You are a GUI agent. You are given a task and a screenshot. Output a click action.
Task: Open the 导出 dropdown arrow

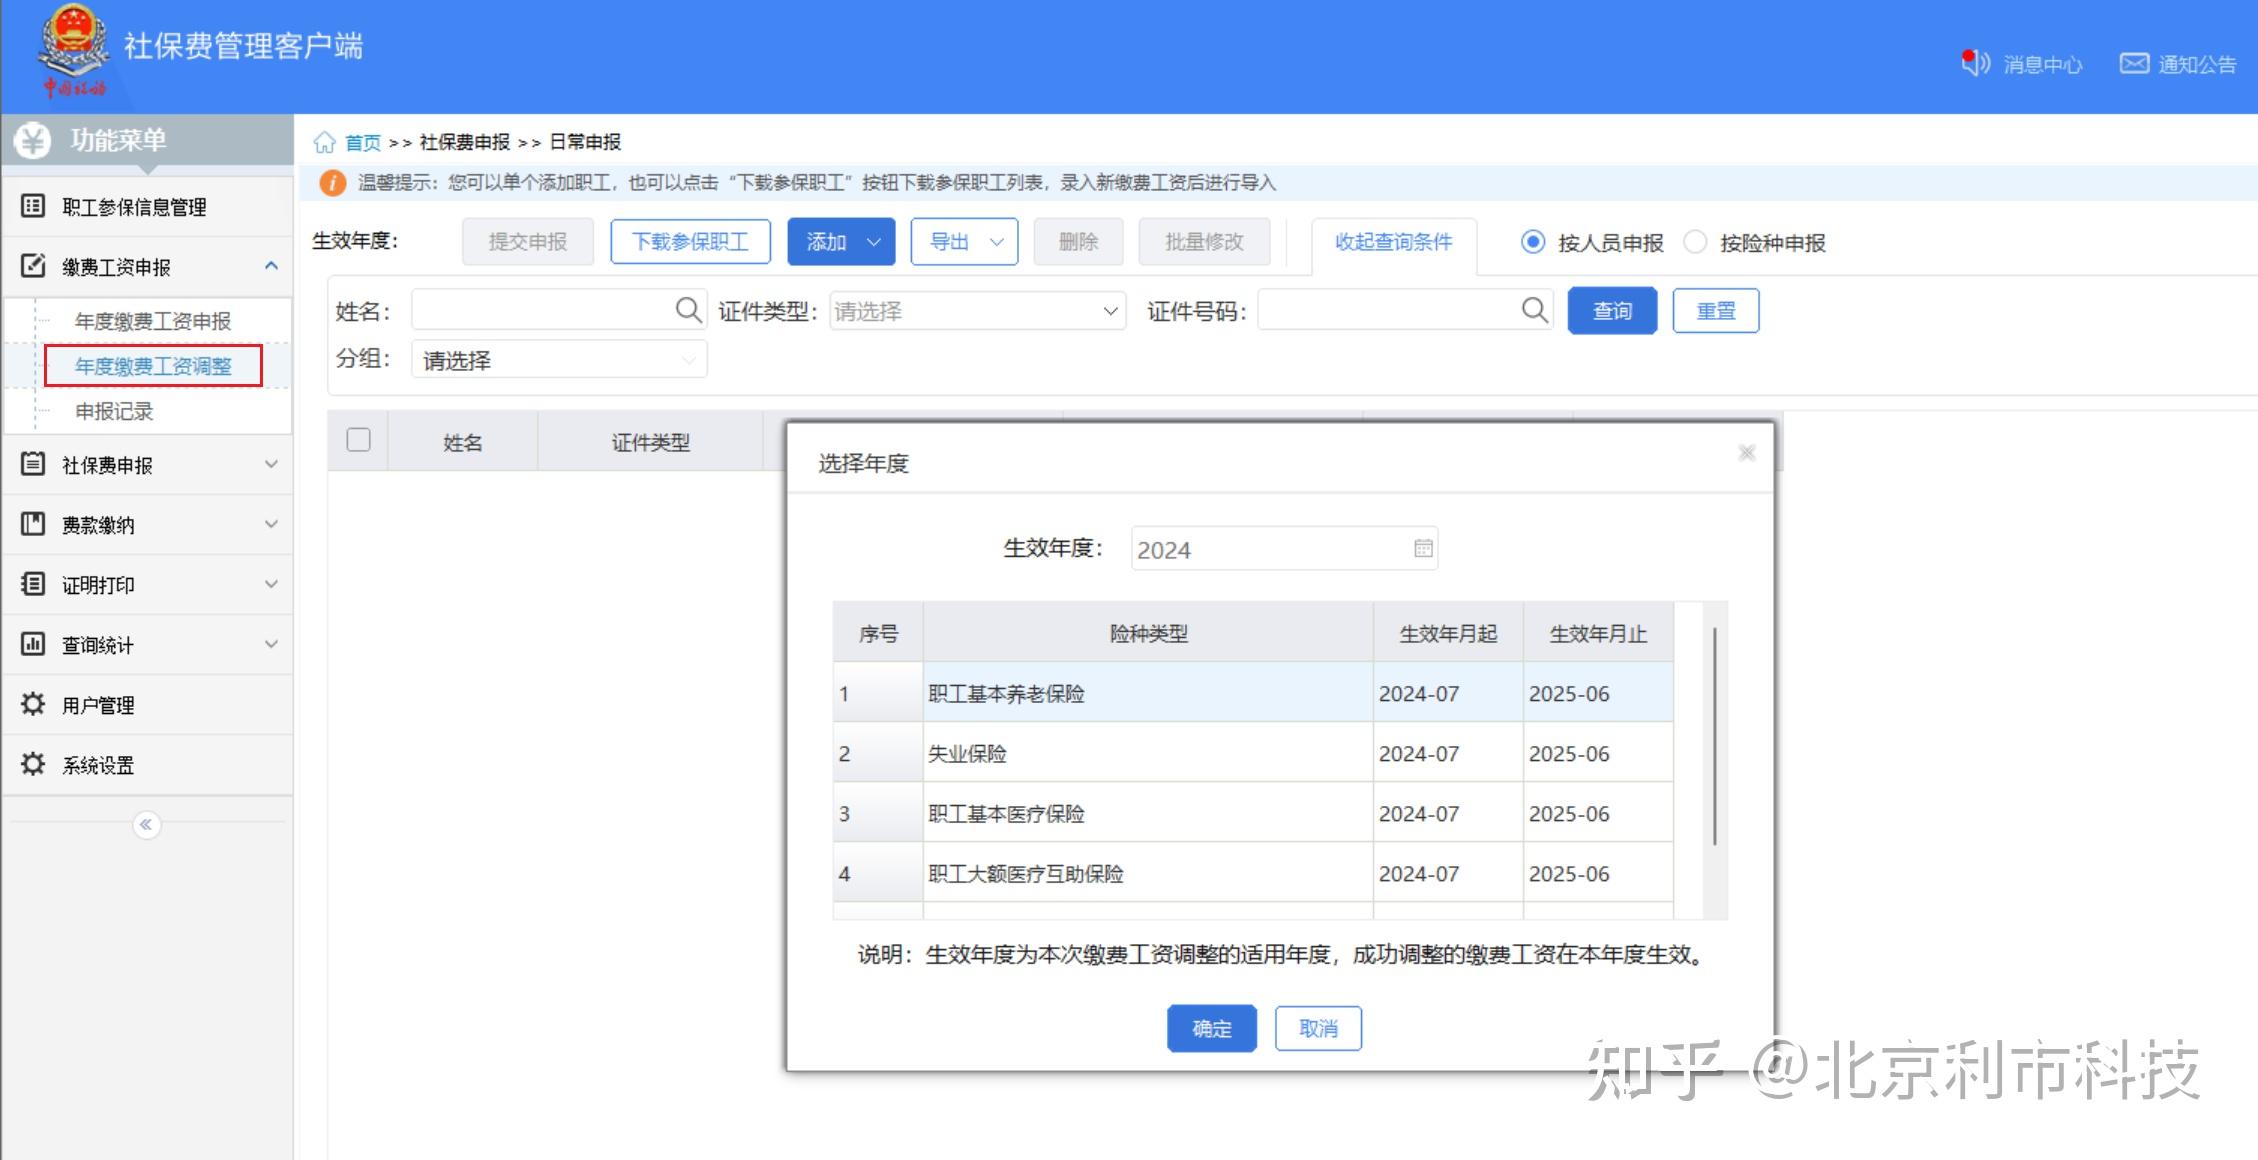tap(996, 242)
